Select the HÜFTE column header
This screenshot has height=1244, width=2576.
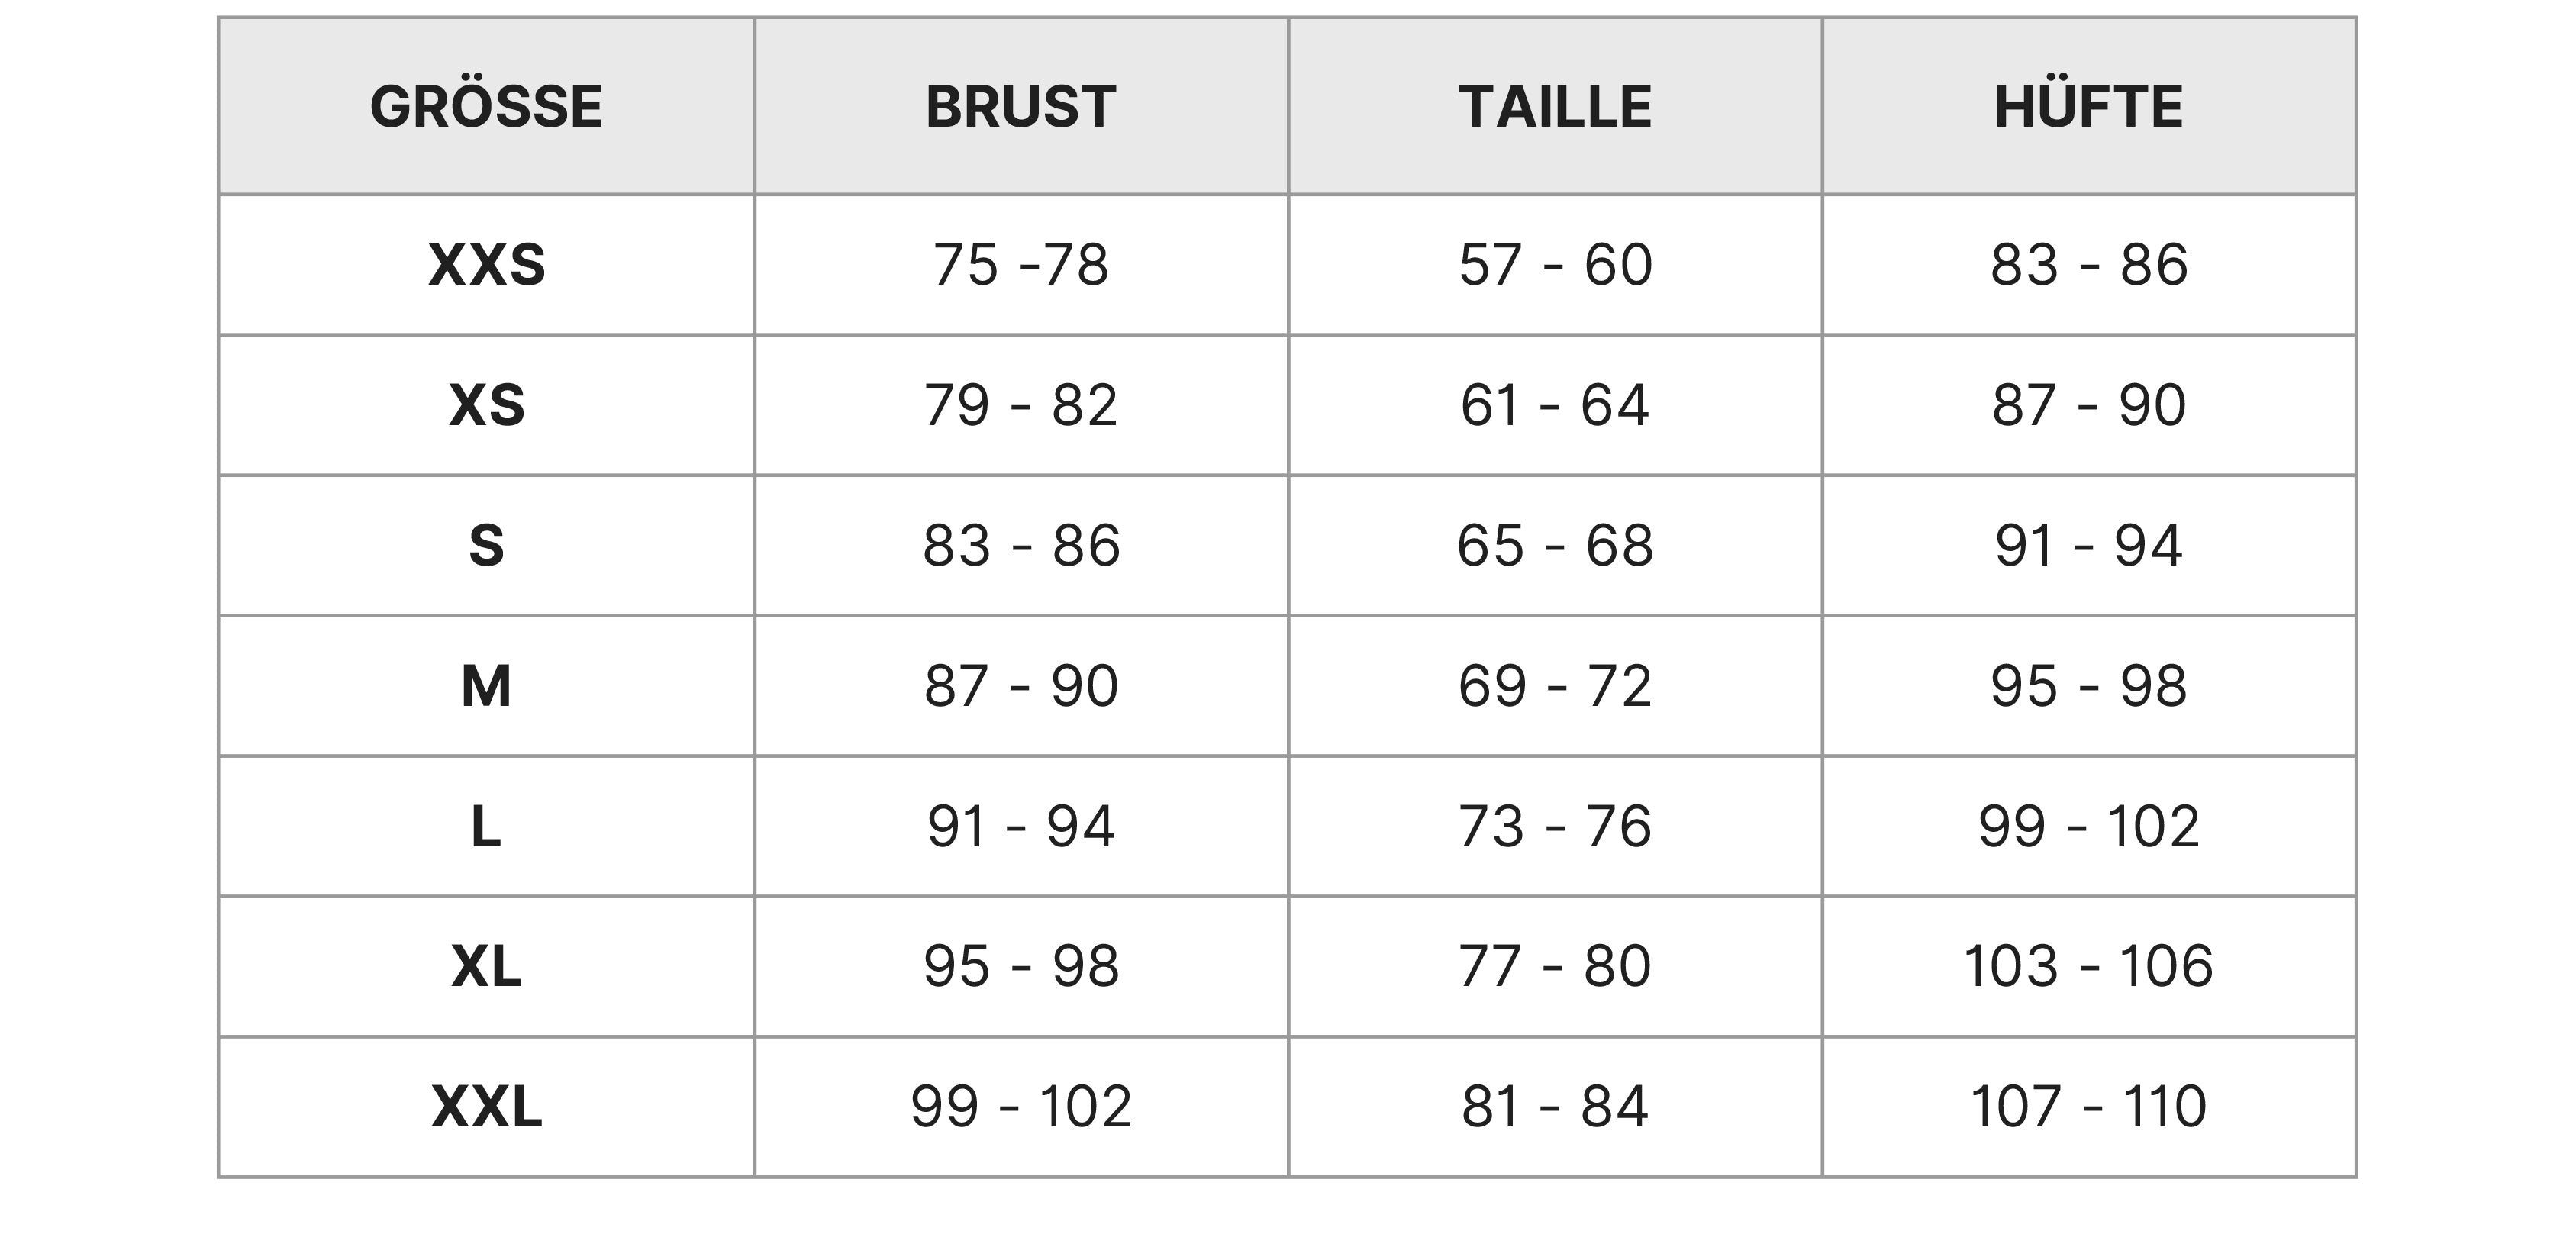[x=2089, y=107]
